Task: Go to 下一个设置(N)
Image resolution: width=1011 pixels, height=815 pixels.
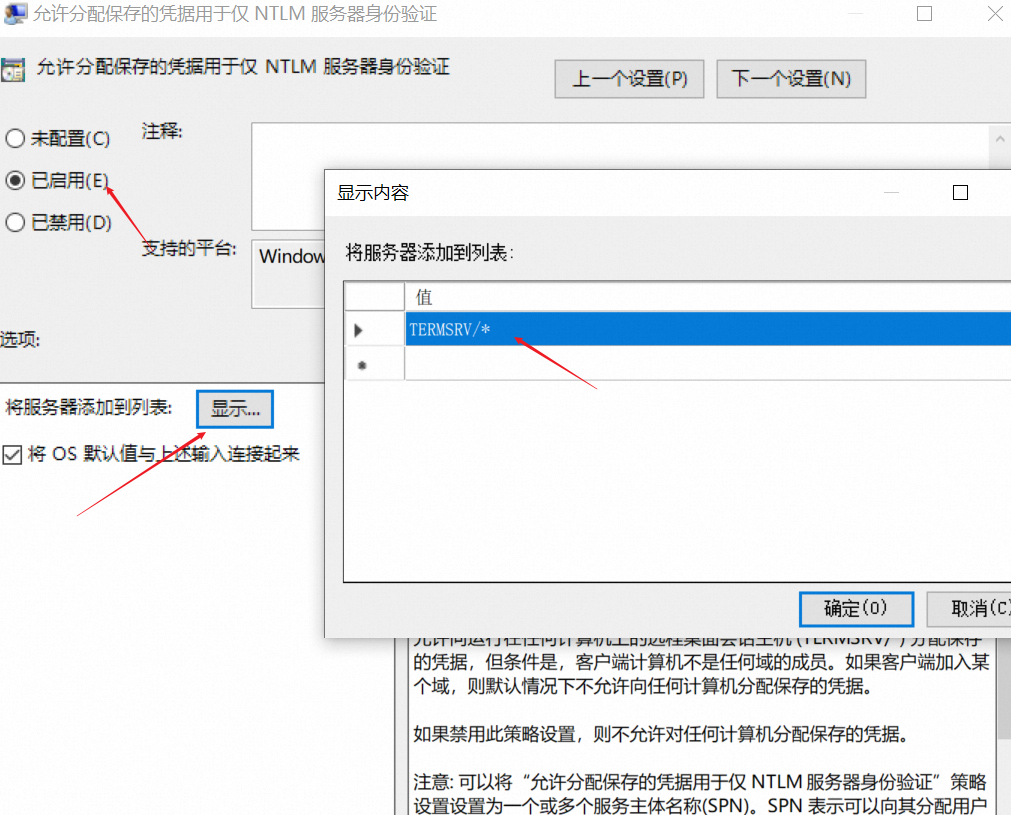Action: [791, 79]
